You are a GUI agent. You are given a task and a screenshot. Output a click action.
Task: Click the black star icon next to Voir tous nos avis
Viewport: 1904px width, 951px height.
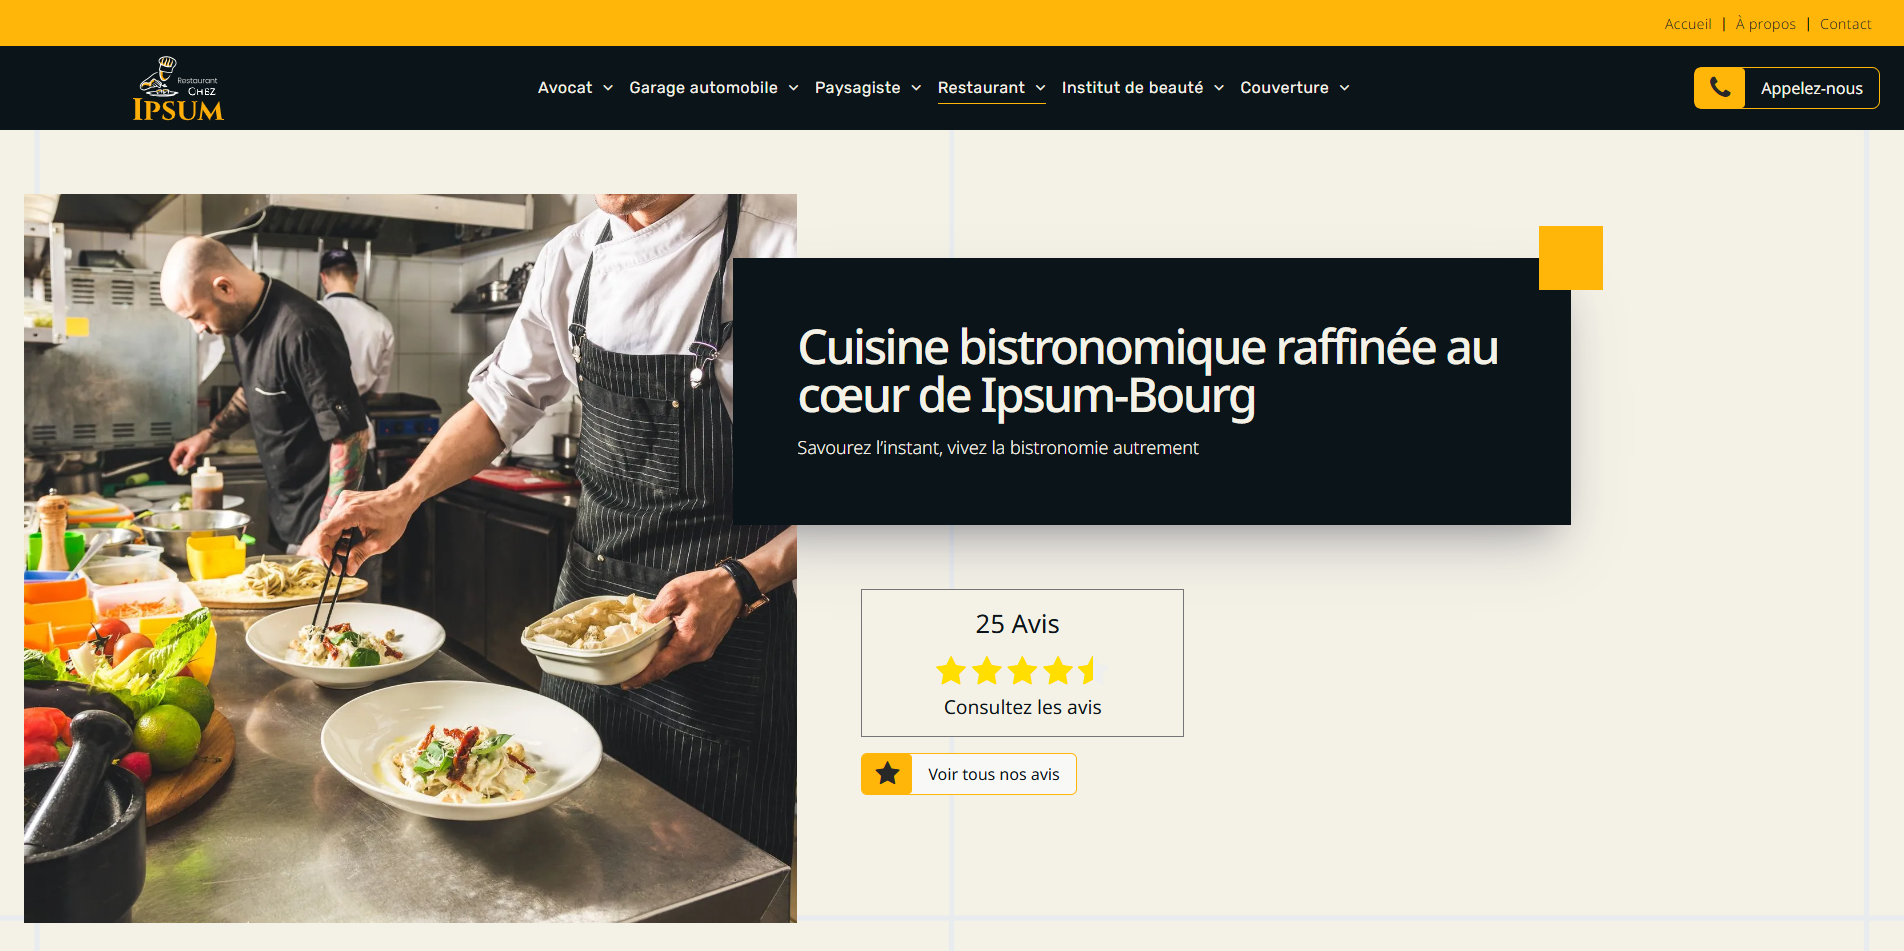point(887,774)
